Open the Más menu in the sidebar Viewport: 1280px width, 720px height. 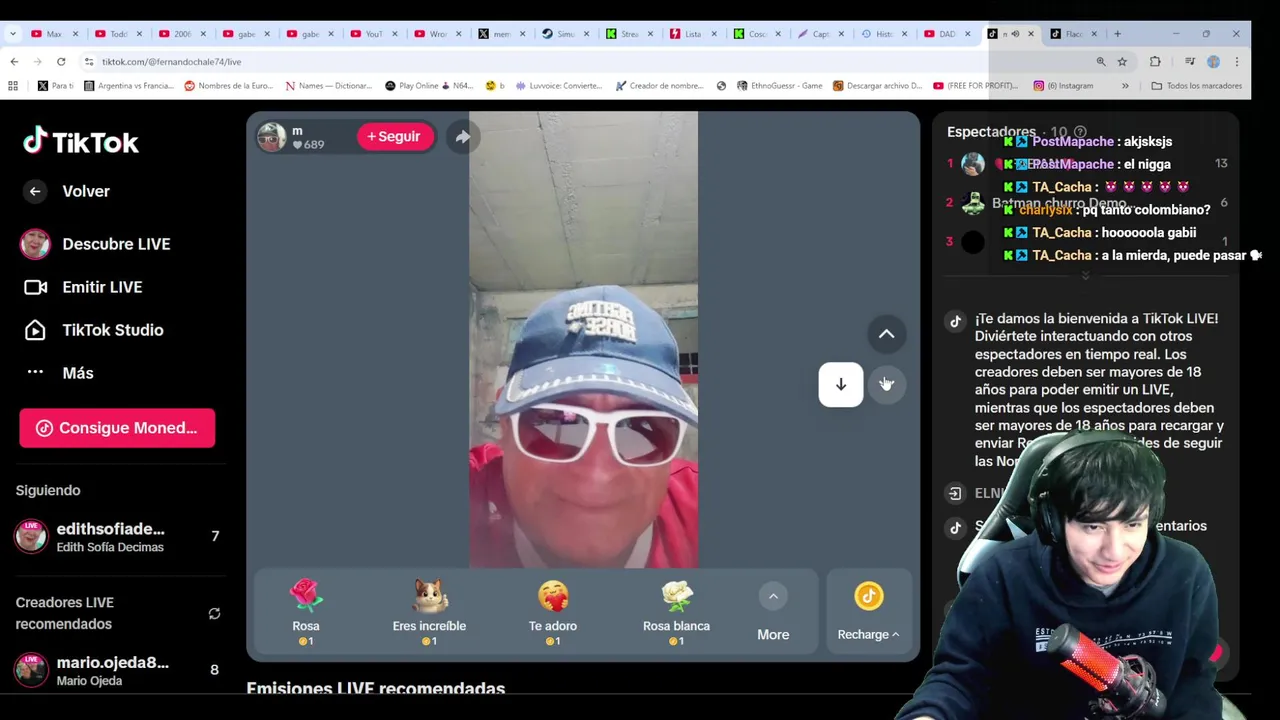click(x=60, y=373)
